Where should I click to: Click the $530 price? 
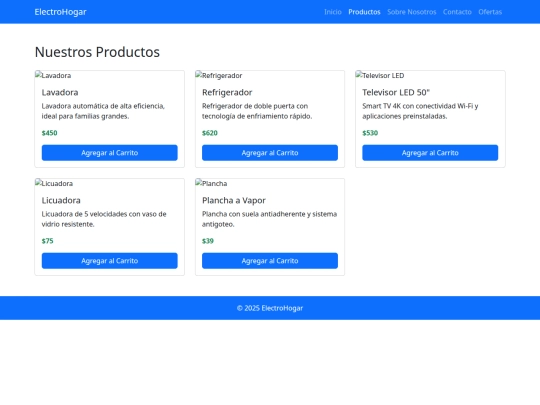tap(370, 133)
